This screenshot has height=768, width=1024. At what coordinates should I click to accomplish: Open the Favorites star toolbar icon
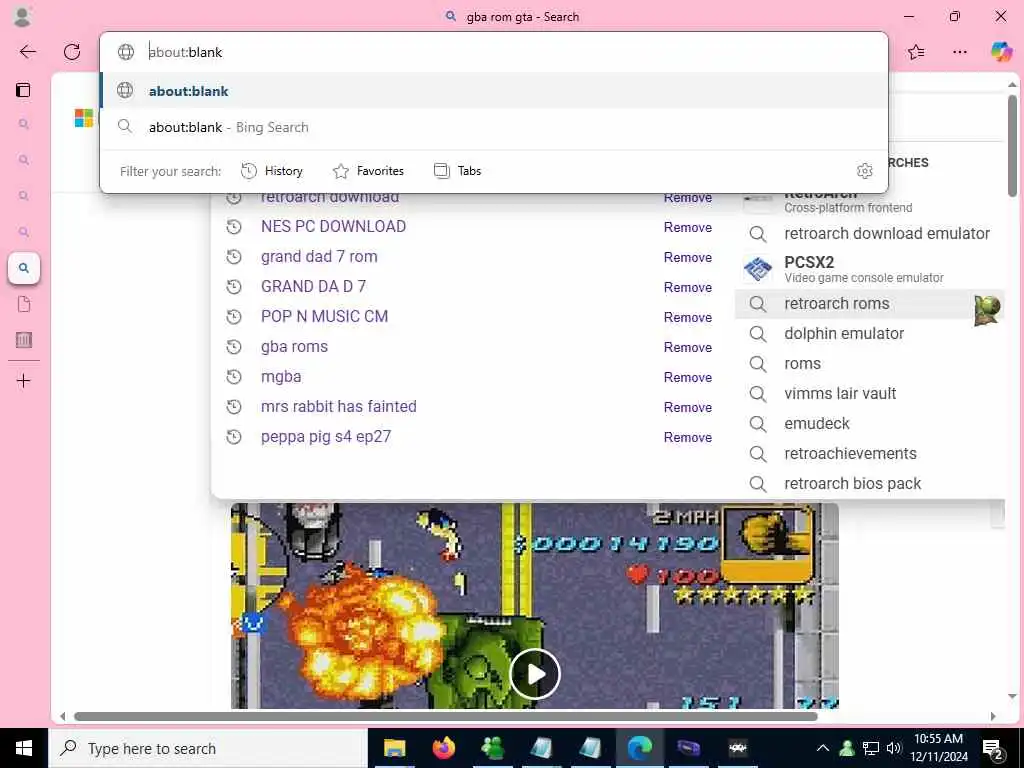pos(916,52)
